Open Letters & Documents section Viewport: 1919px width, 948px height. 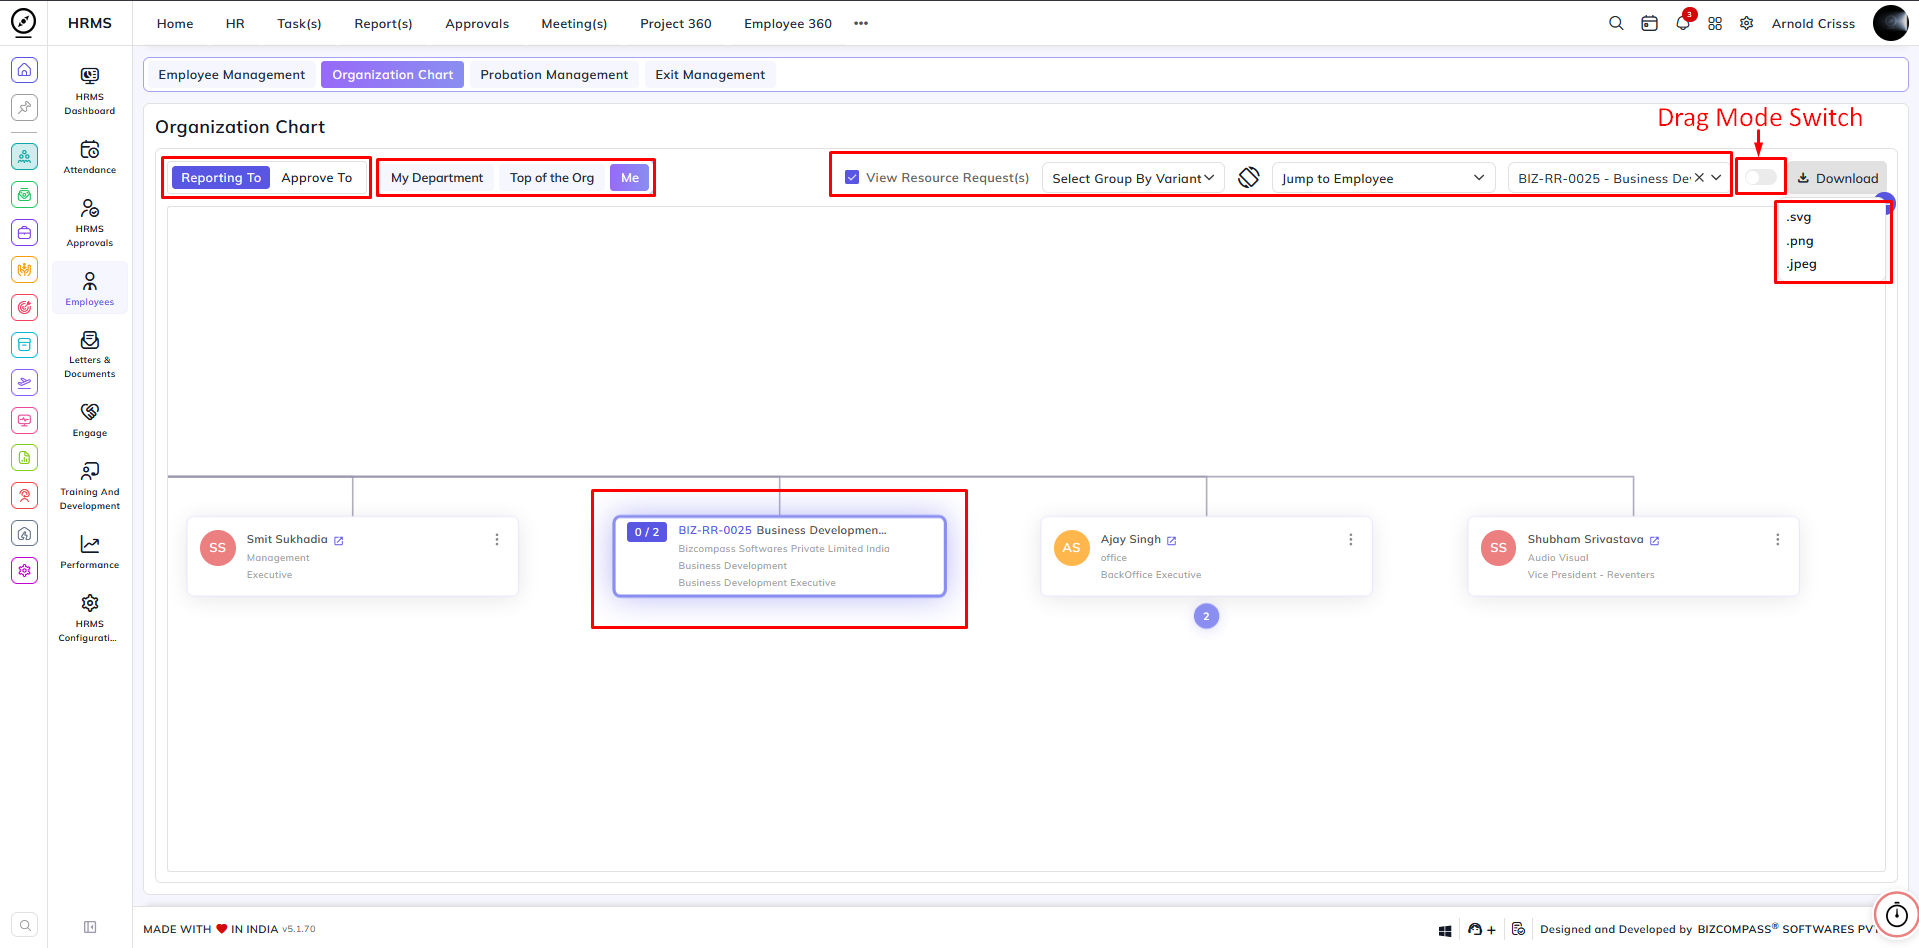(90, 340)
